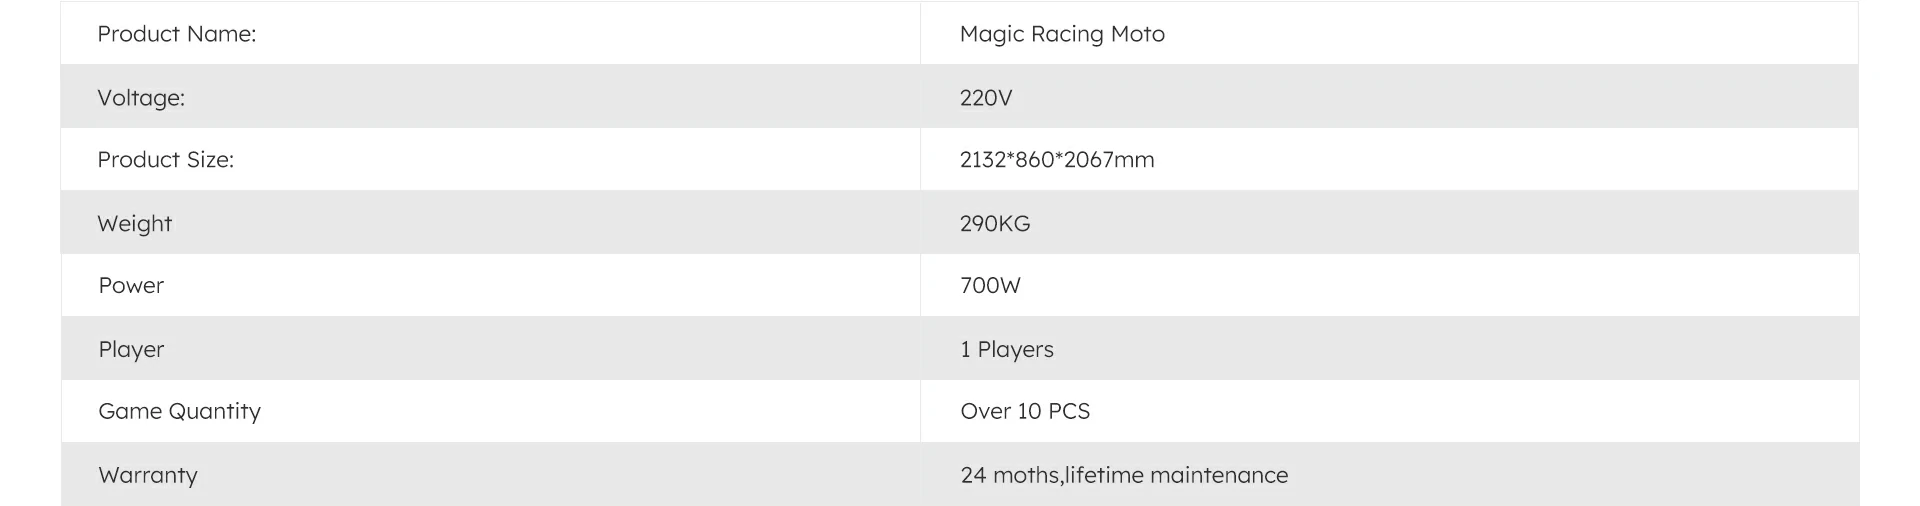Select the 1 Players value
The width and height of the screenshot is (1920, 506).
(x=1007, y=350)
